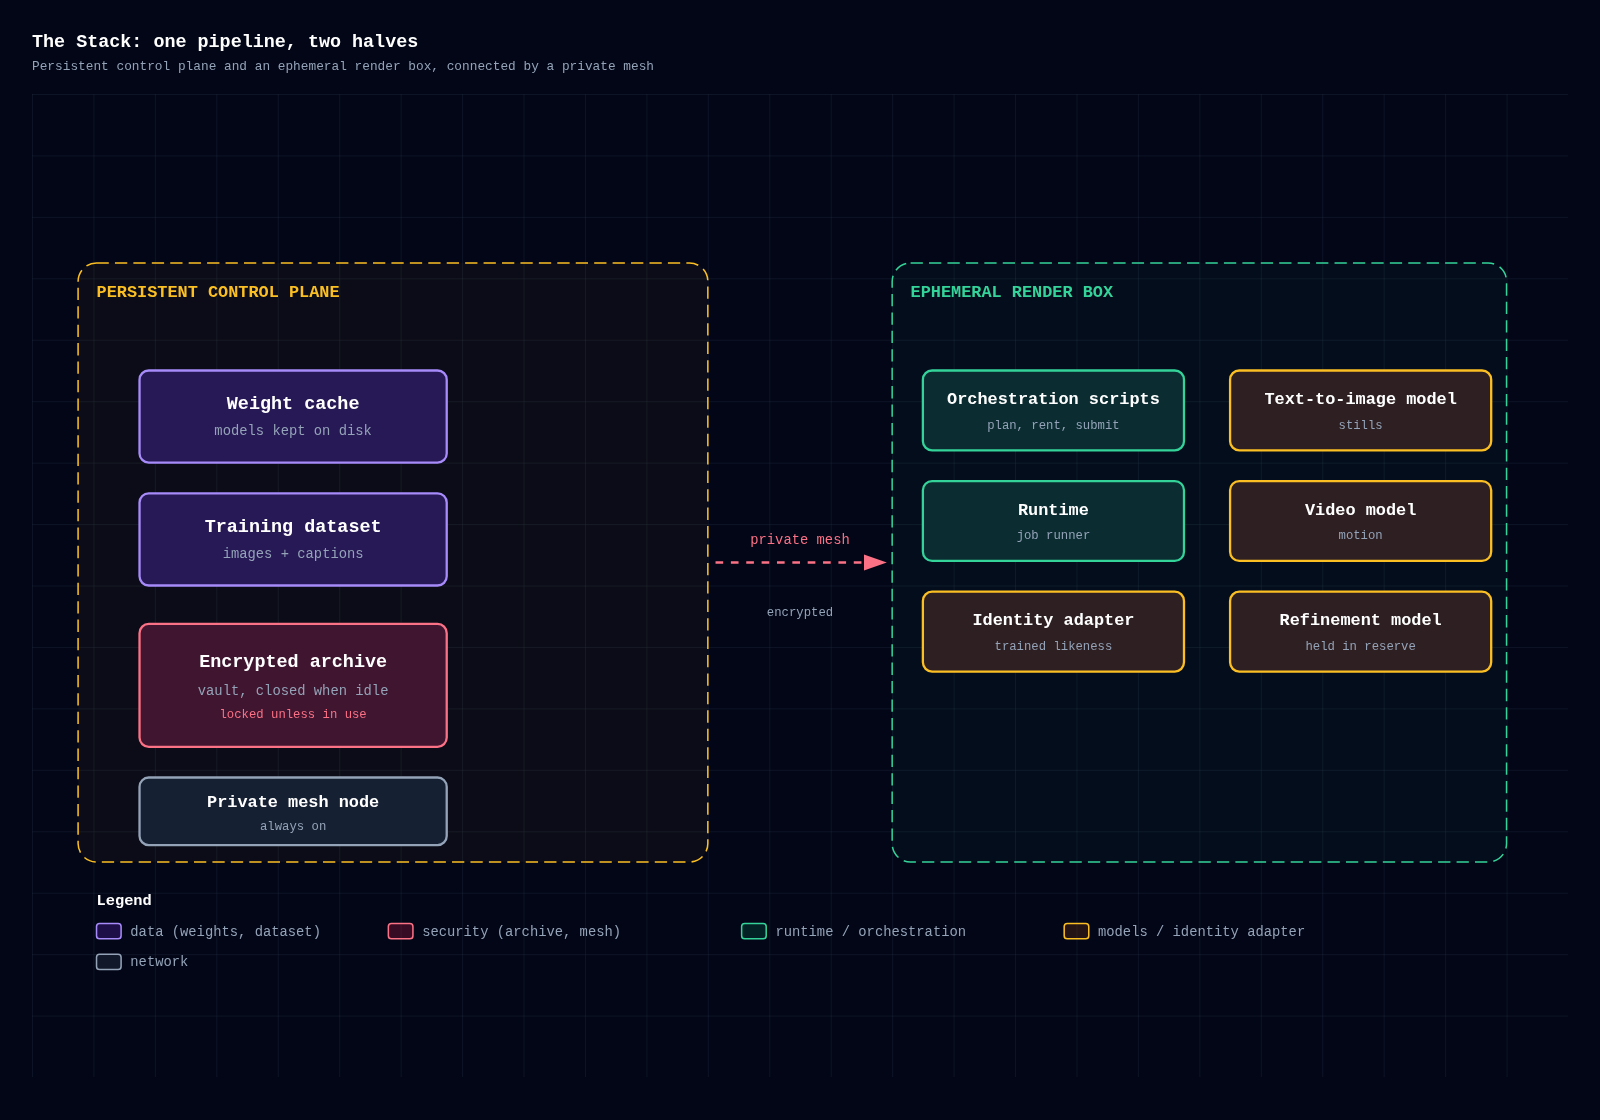Click the 'encrypted' label under arrow
This screenshot has width=1600, height=1120.
pos(800,612)
